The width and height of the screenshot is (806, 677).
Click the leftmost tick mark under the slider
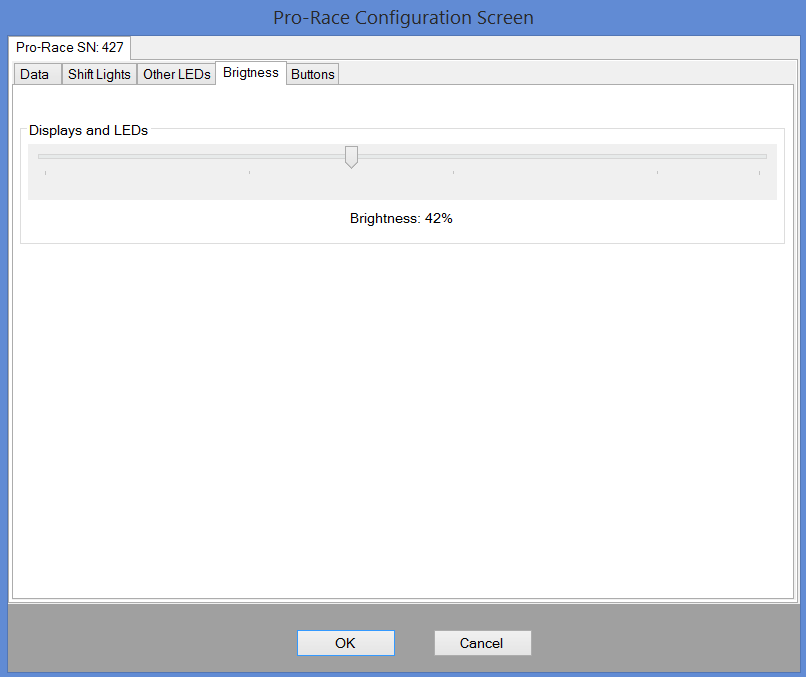(x=46, y=173)
